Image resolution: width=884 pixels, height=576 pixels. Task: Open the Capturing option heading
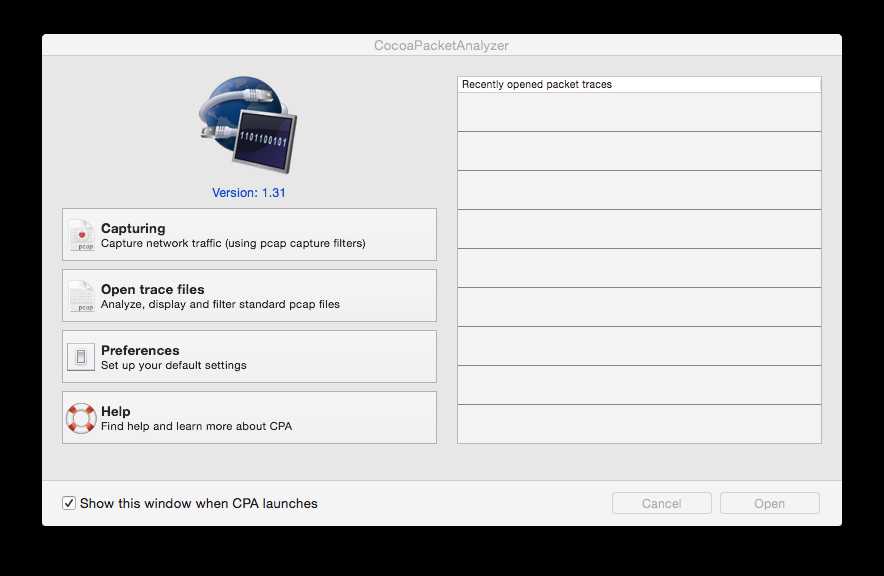click(133, 228)
